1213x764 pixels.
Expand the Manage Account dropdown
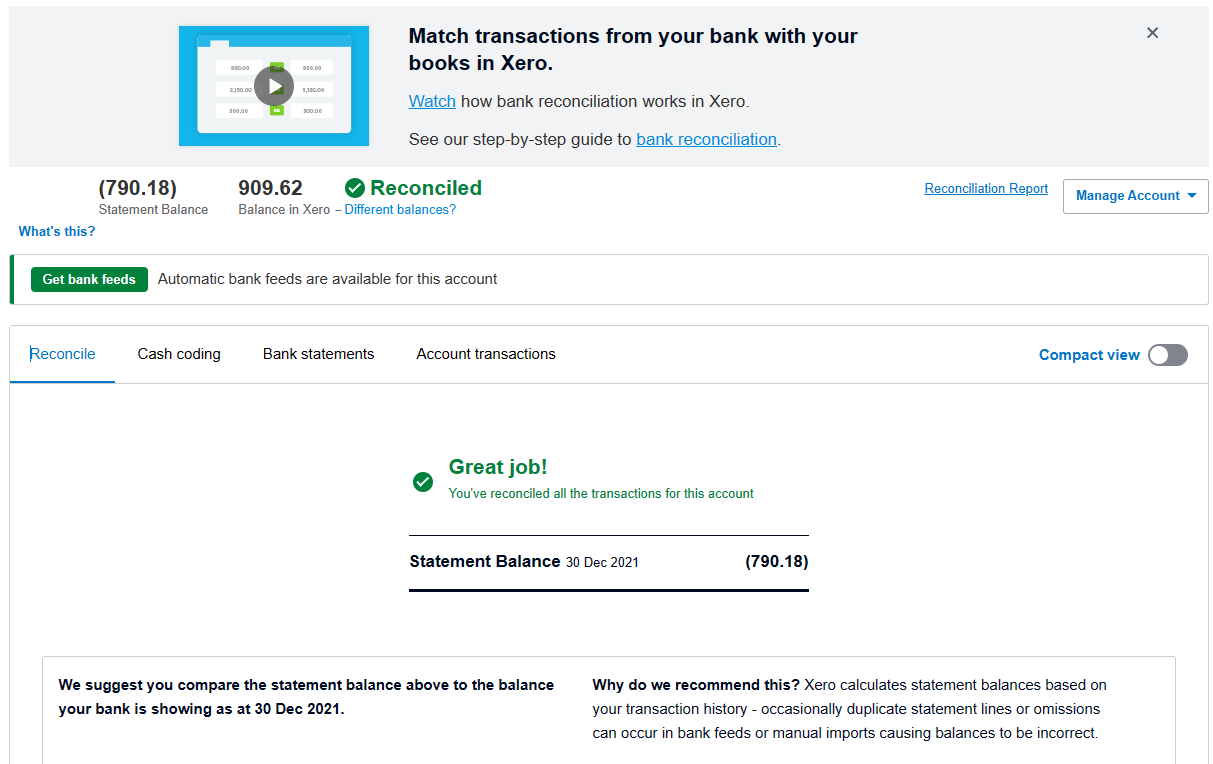(1135, 196)
